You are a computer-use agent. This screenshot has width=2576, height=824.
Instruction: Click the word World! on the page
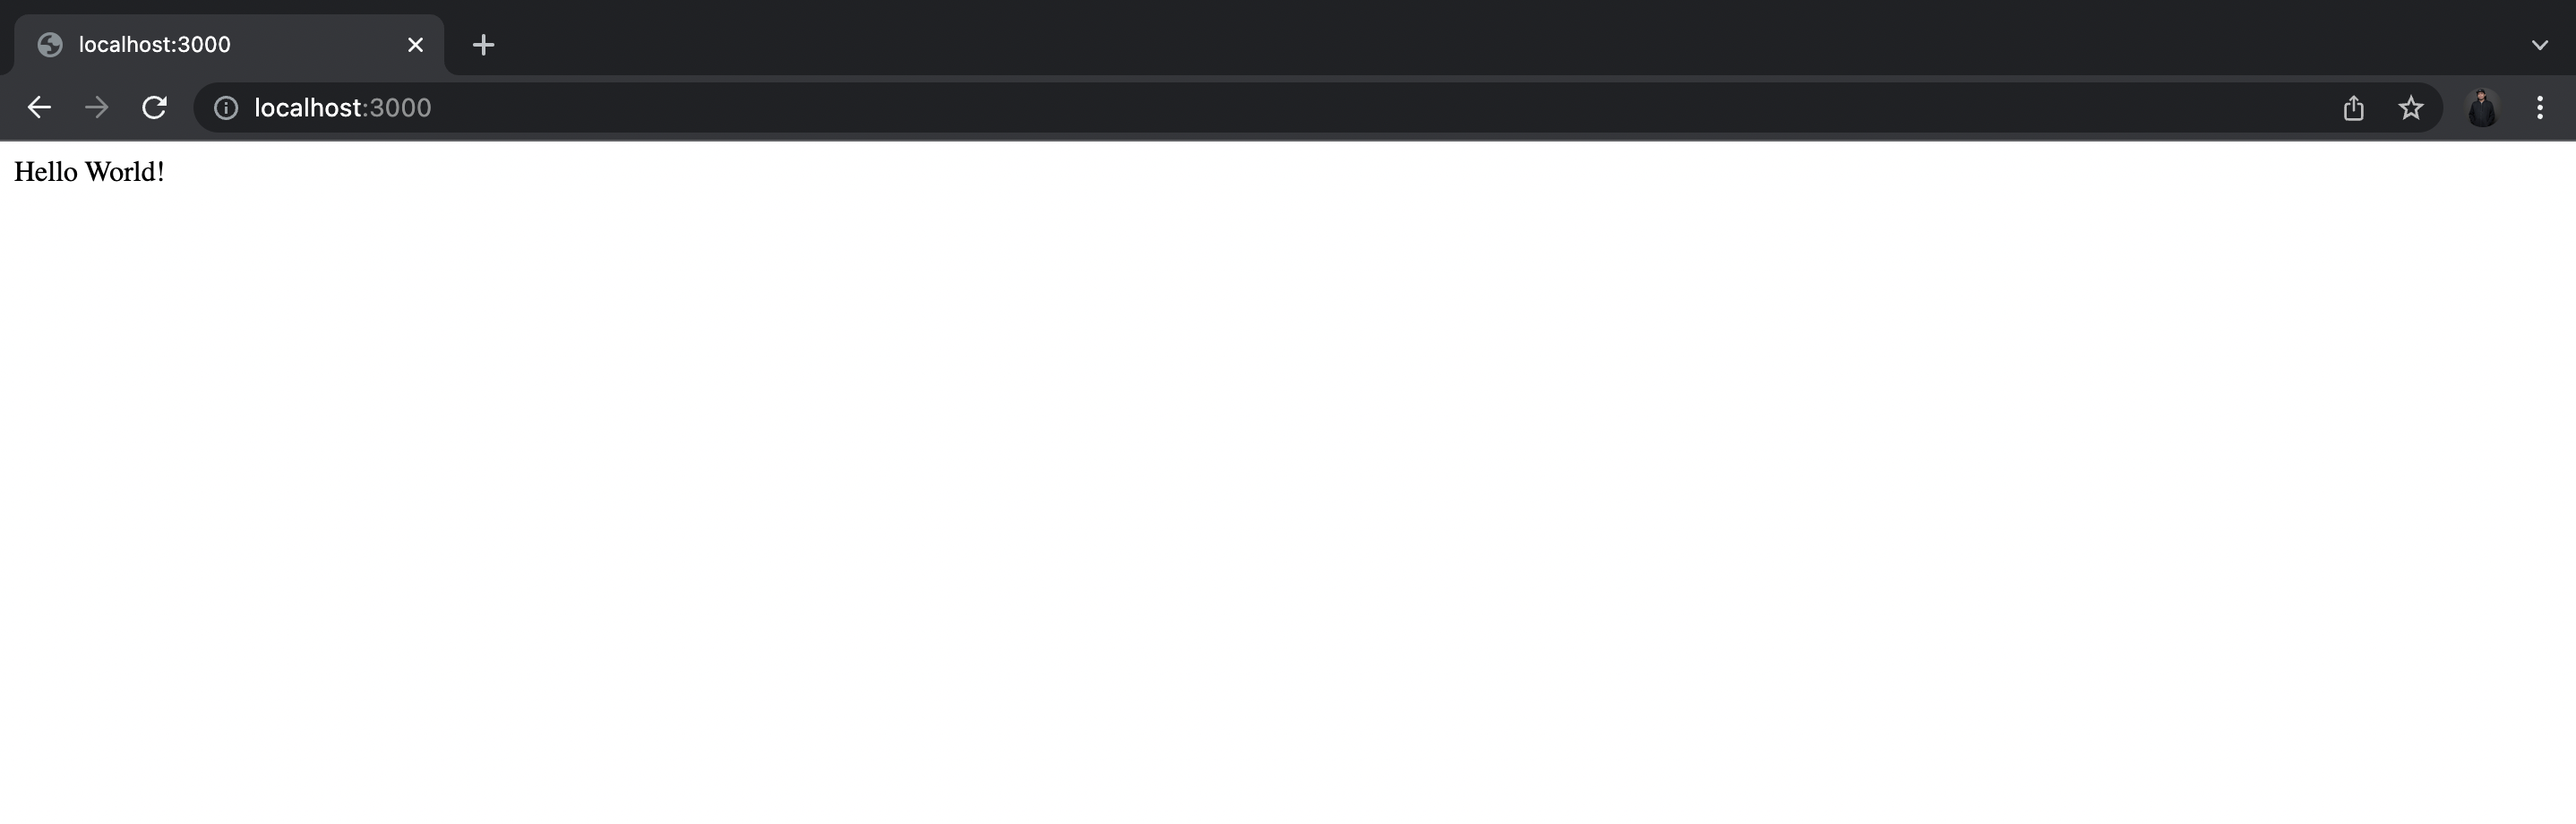[x=125, y=172]
